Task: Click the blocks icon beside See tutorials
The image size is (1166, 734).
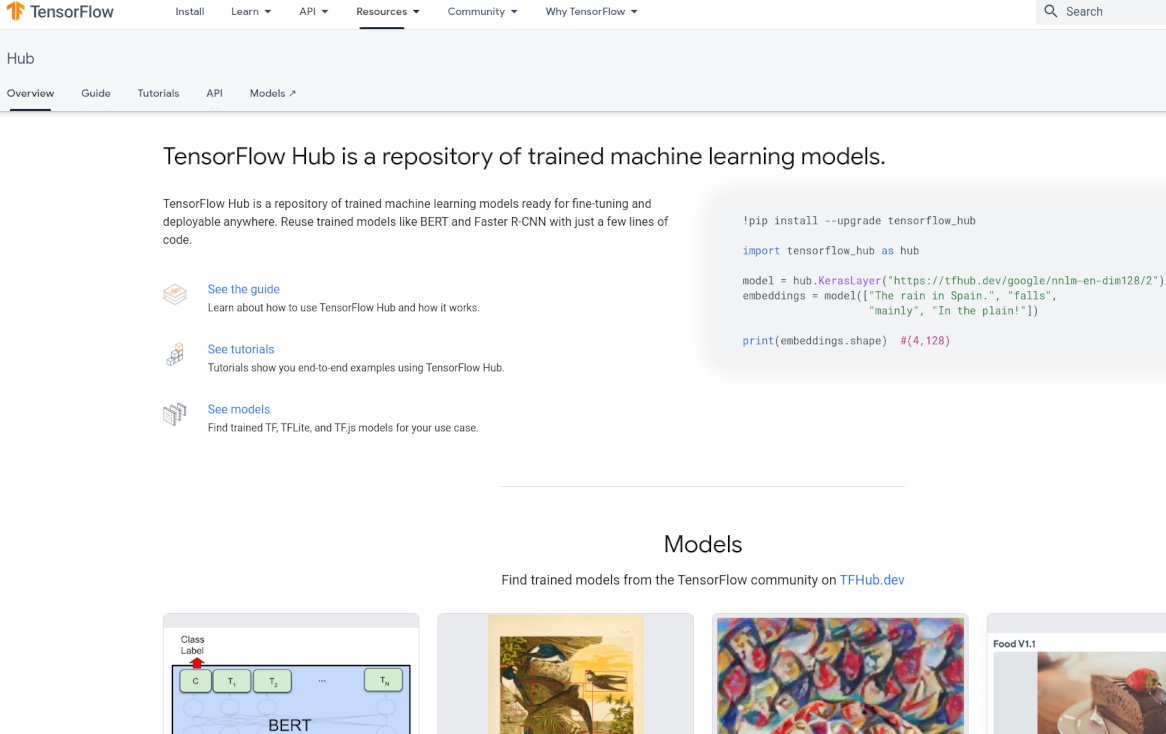Action: click(175, 355)
